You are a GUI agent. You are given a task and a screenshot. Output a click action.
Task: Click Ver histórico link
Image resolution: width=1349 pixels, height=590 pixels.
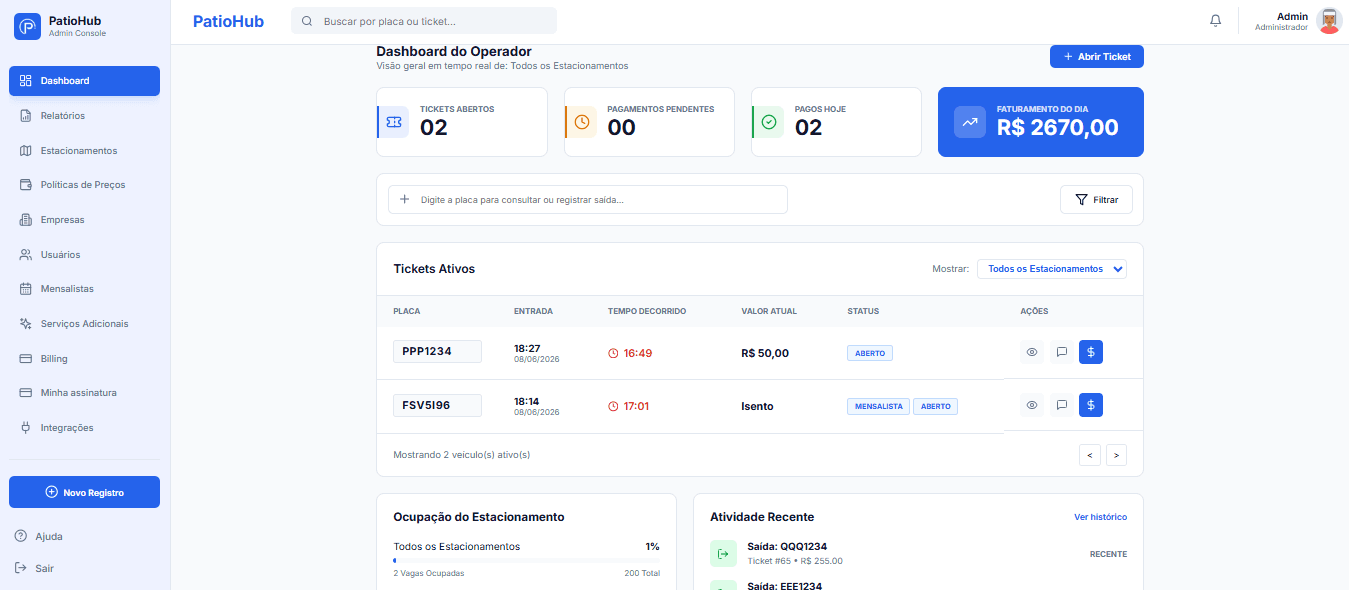(1100, 517)
